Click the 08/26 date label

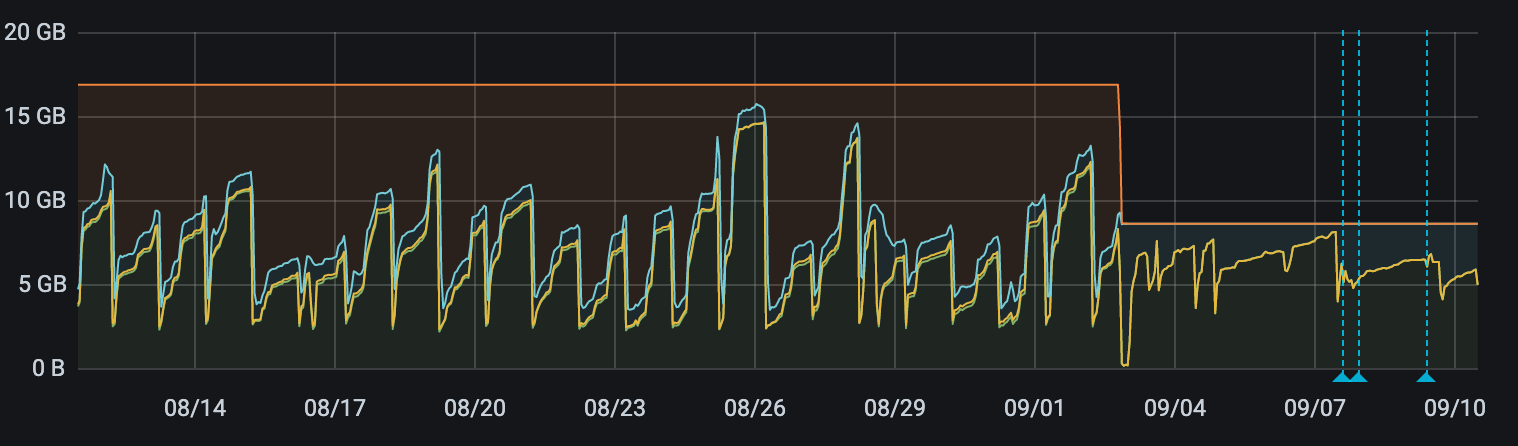[x=754, y=408]
